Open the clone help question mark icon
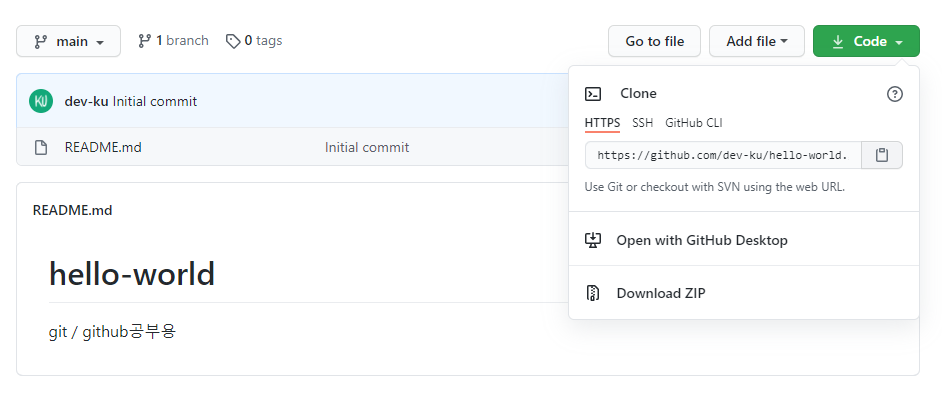The image size is (942, 400). [x=895, y=94]
